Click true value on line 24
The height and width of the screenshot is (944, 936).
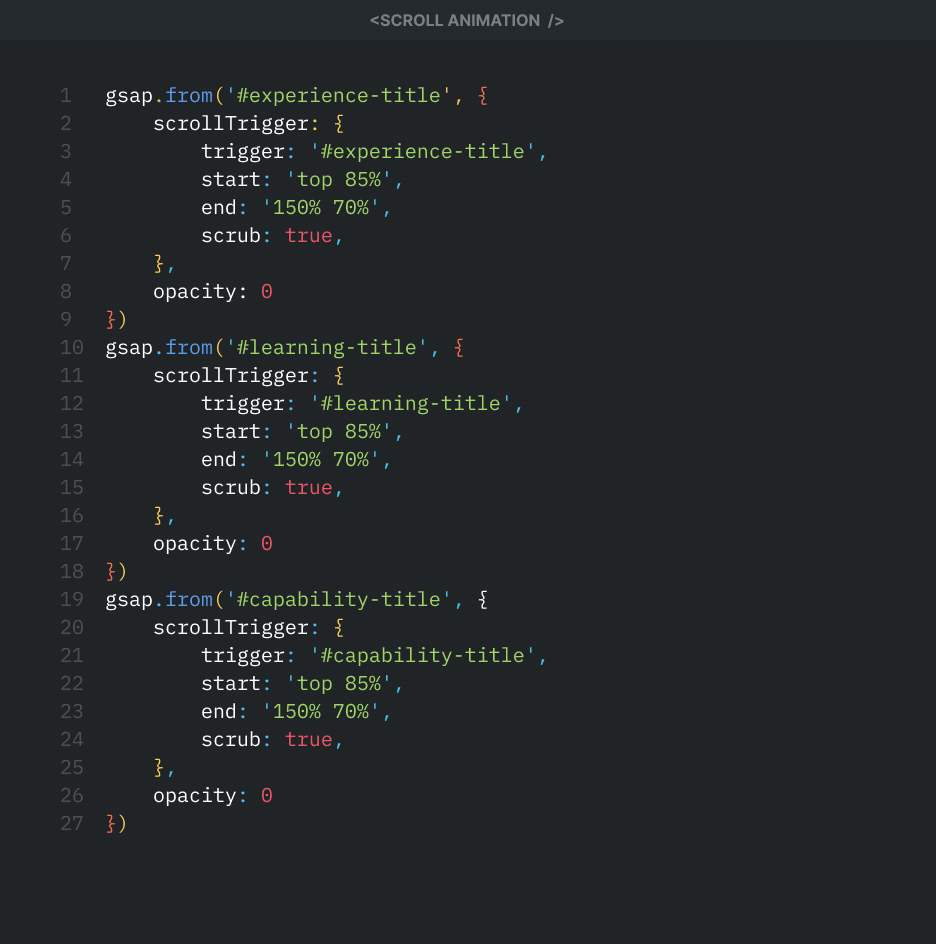pos(308,740)
